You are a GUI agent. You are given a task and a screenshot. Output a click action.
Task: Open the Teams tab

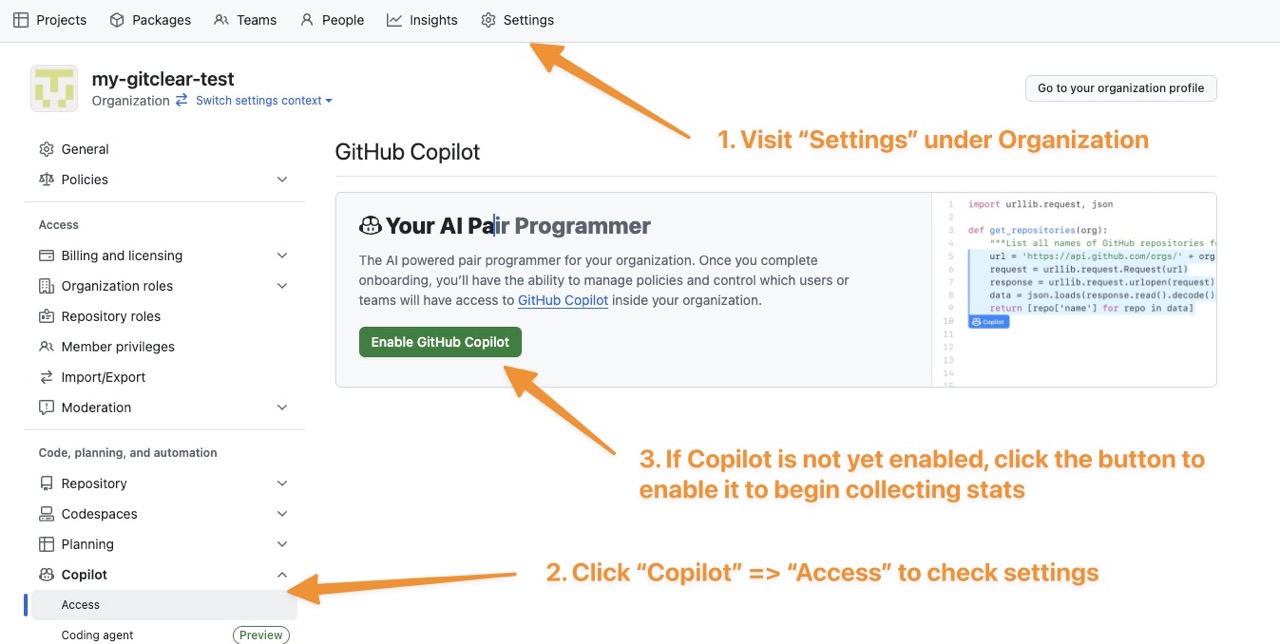tap(245, 20)
